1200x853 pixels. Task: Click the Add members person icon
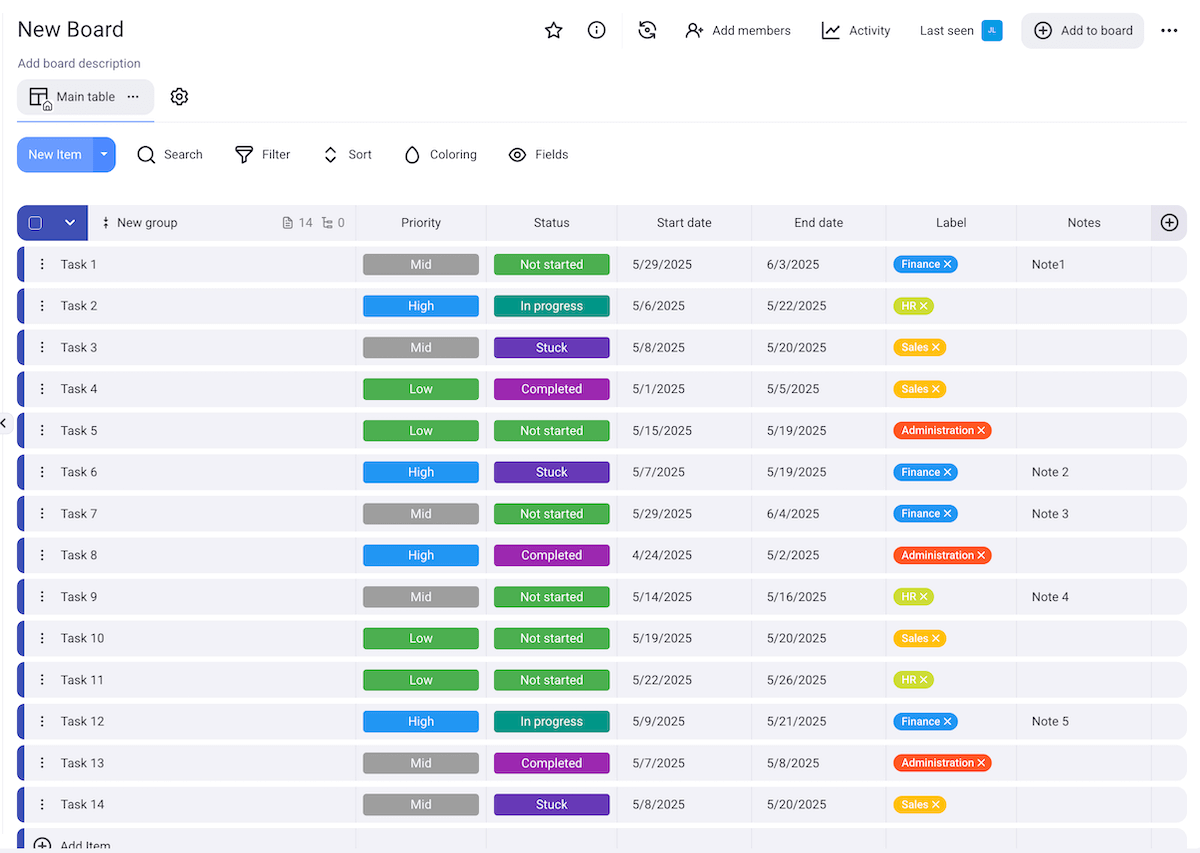point(695,31)
